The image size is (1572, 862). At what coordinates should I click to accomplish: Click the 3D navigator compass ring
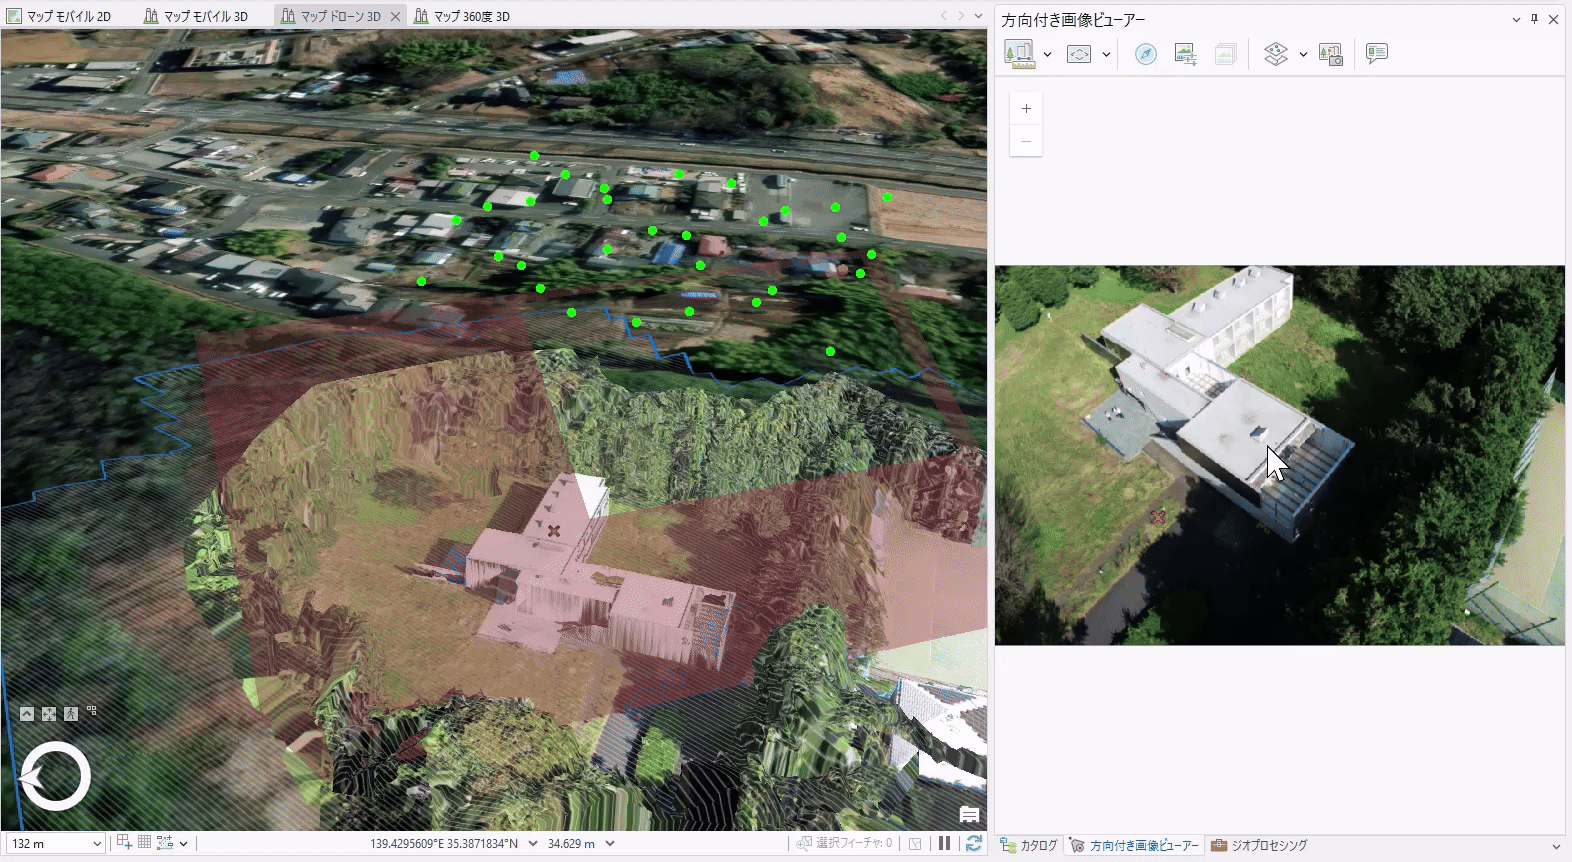56,776
